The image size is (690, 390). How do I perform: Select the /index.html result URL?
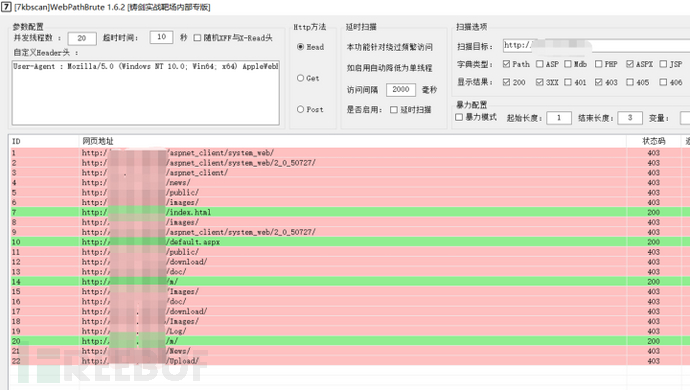[147, 212]
